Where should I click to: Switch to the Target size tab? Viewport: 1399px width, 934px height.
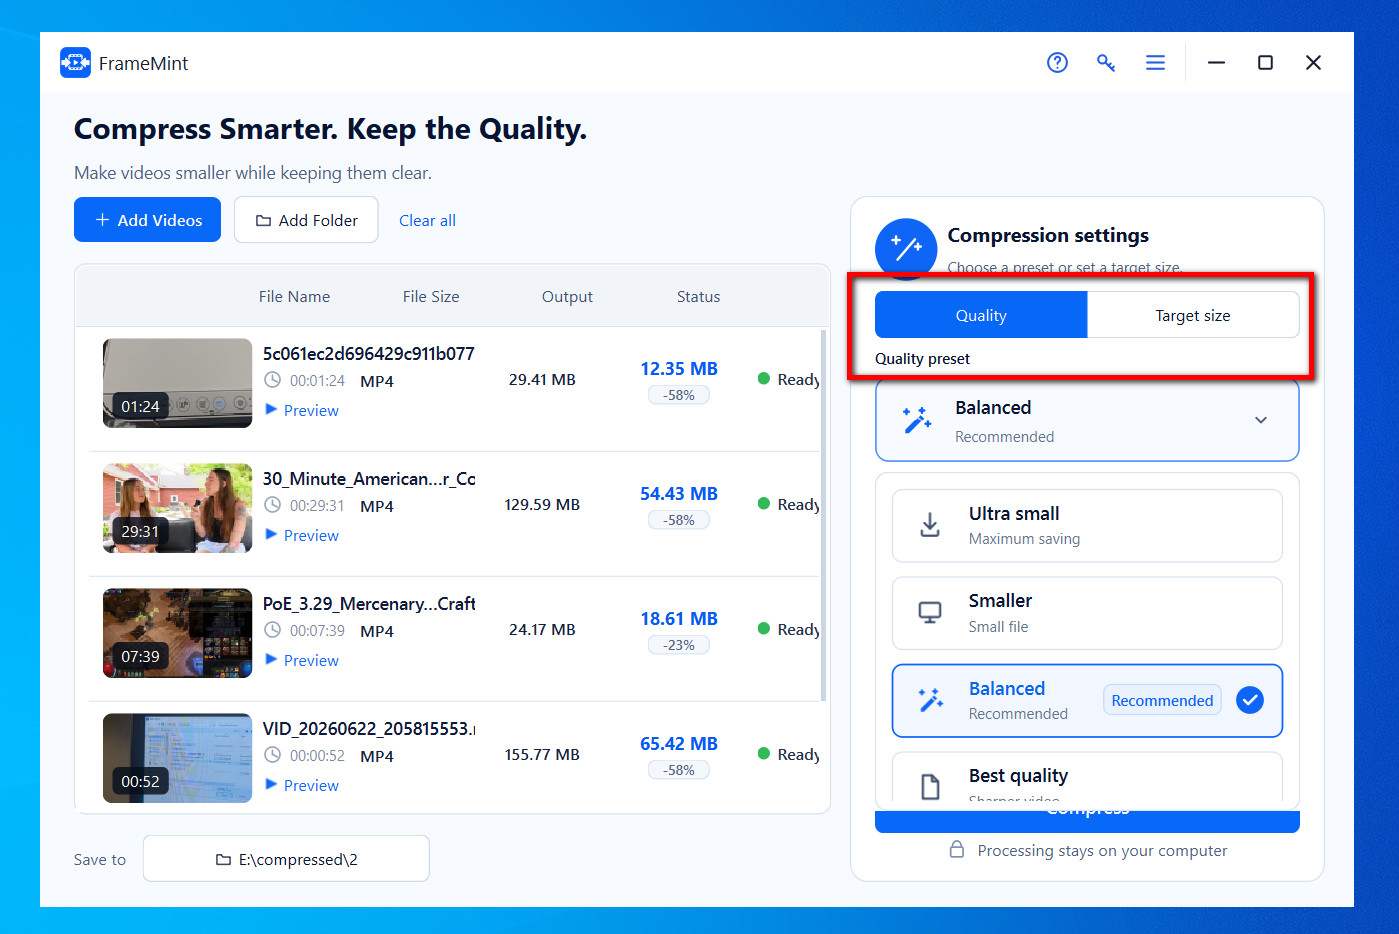click(x=1193, y=315)
